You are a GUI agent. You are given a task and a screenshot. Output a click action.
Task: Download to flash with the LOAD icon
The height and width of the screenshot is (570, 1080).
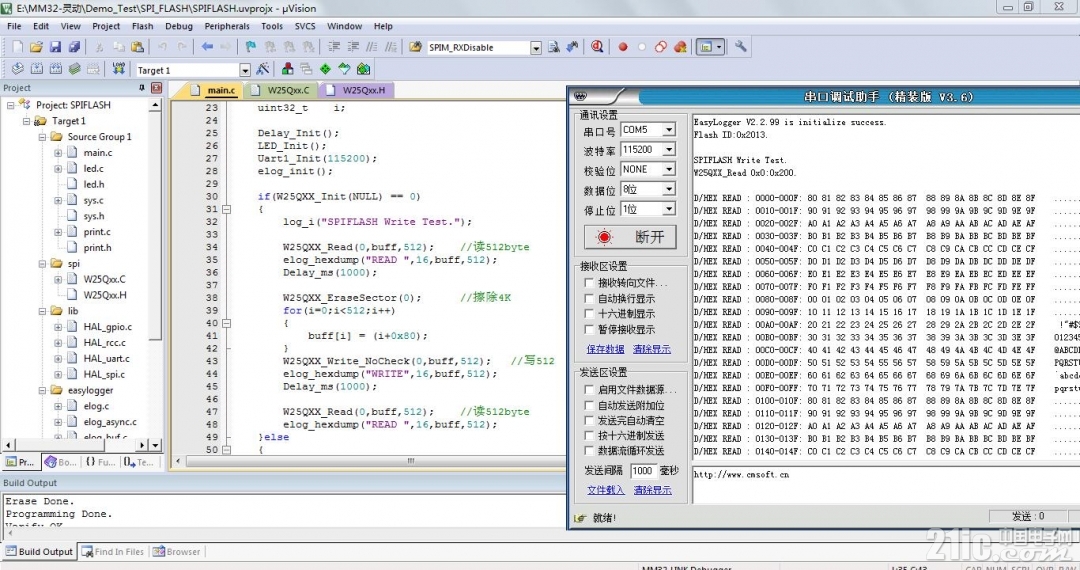[x=118, y=69]
